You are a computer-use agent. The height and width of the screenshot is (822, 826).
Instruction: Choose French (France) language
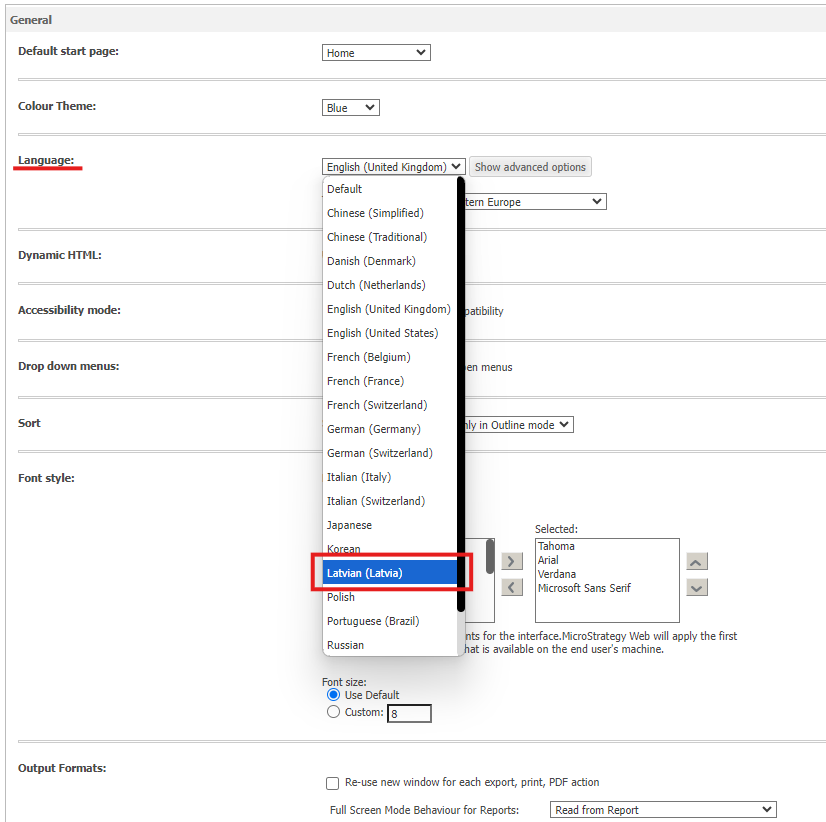click(390, 381)
